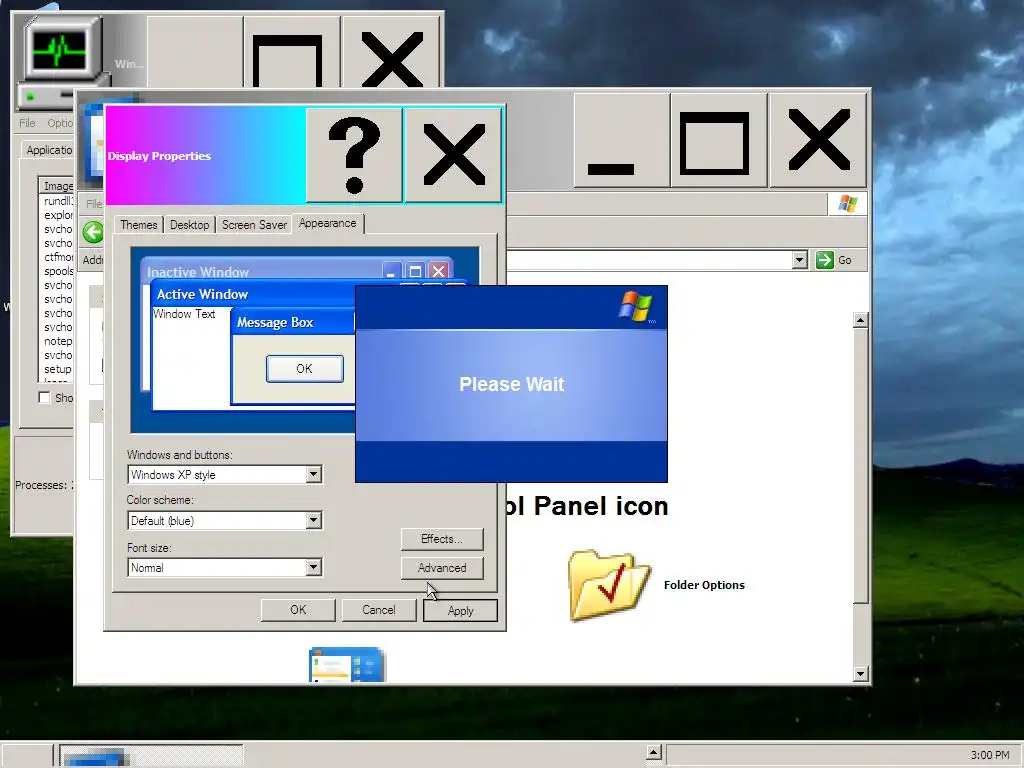Open the address bar dropdown arrow

[x=799, y=260]
